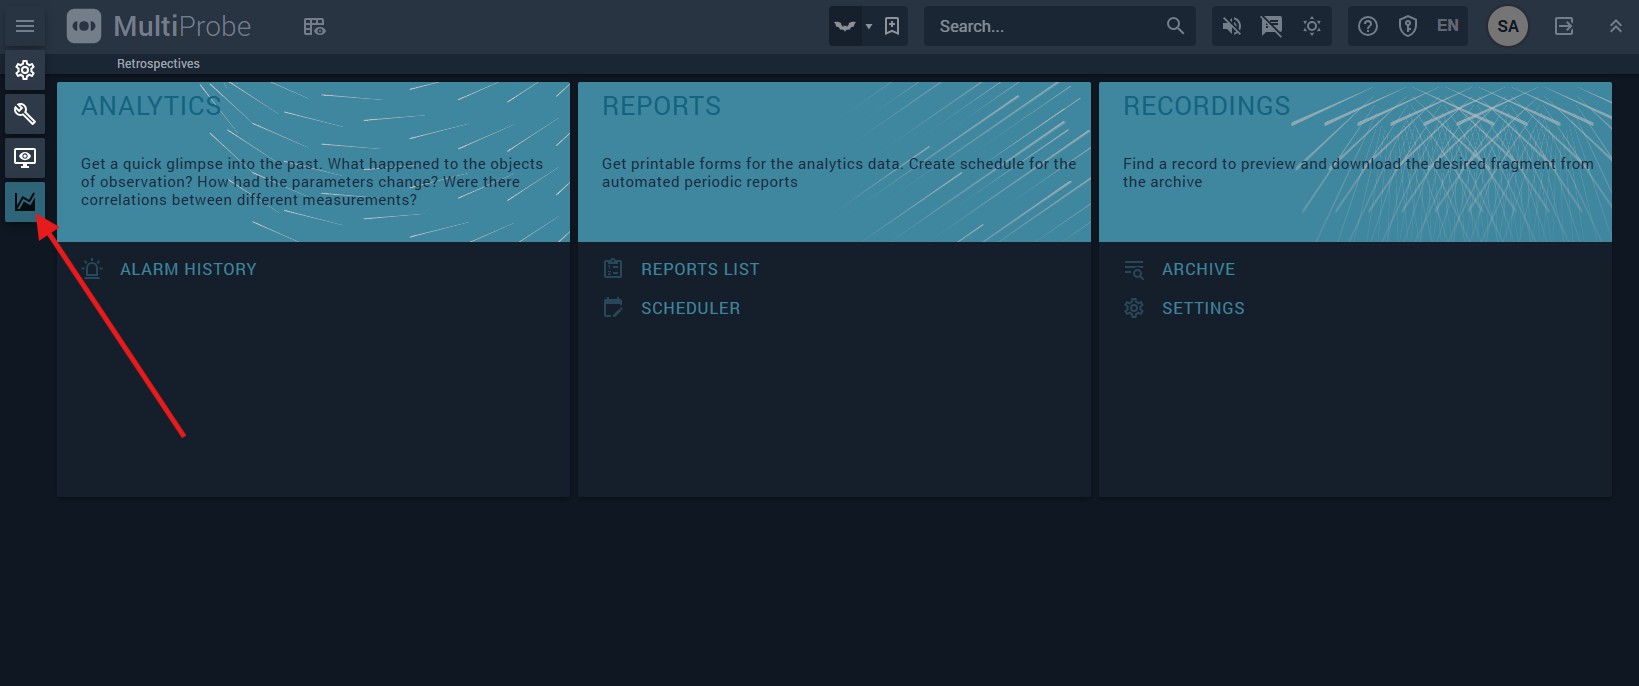1639x686 pixels.
Task: Click the add bookmark icon
Action: pyautogui.click(x=892, y=26)
